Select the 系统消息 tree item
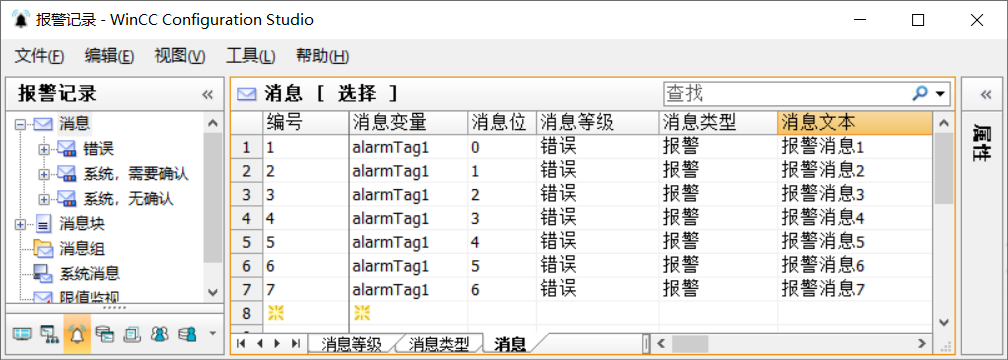This screenshot has width=1008, height=360. [89, 273]
